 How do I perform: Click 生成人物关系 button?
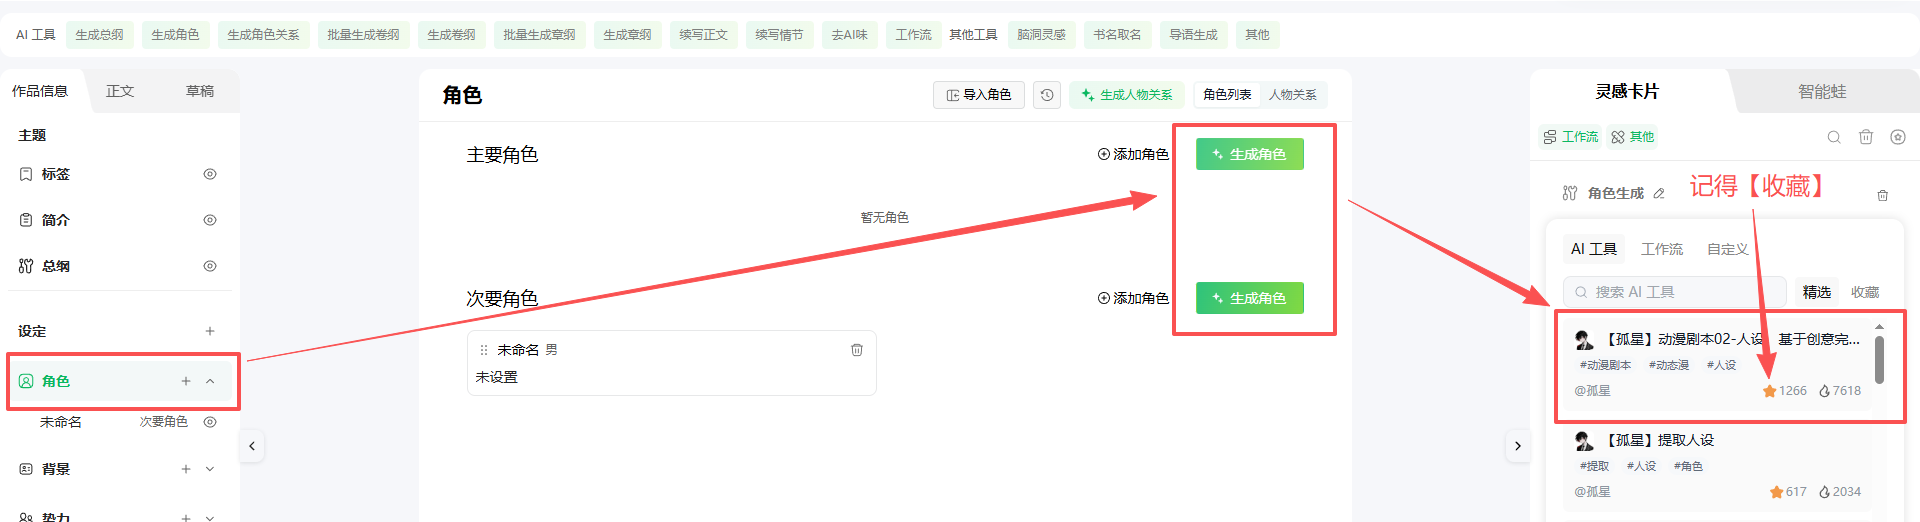[x=1127, y=95]
